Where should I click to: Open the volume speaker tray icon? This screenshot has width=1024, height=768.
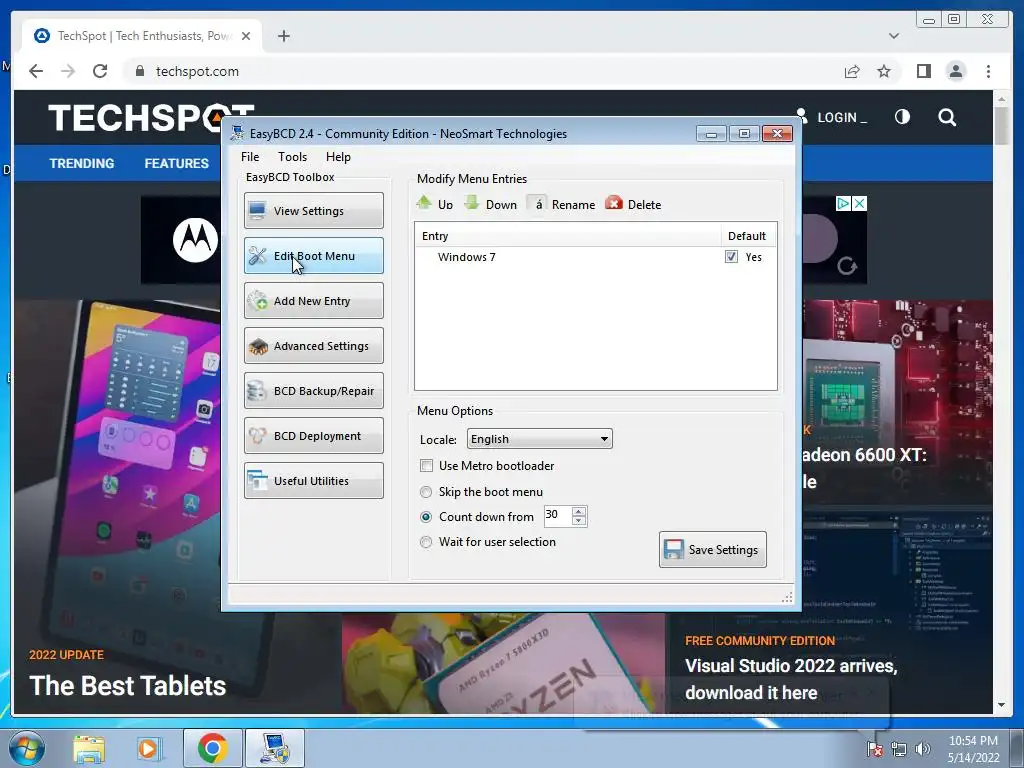point(922,749)
